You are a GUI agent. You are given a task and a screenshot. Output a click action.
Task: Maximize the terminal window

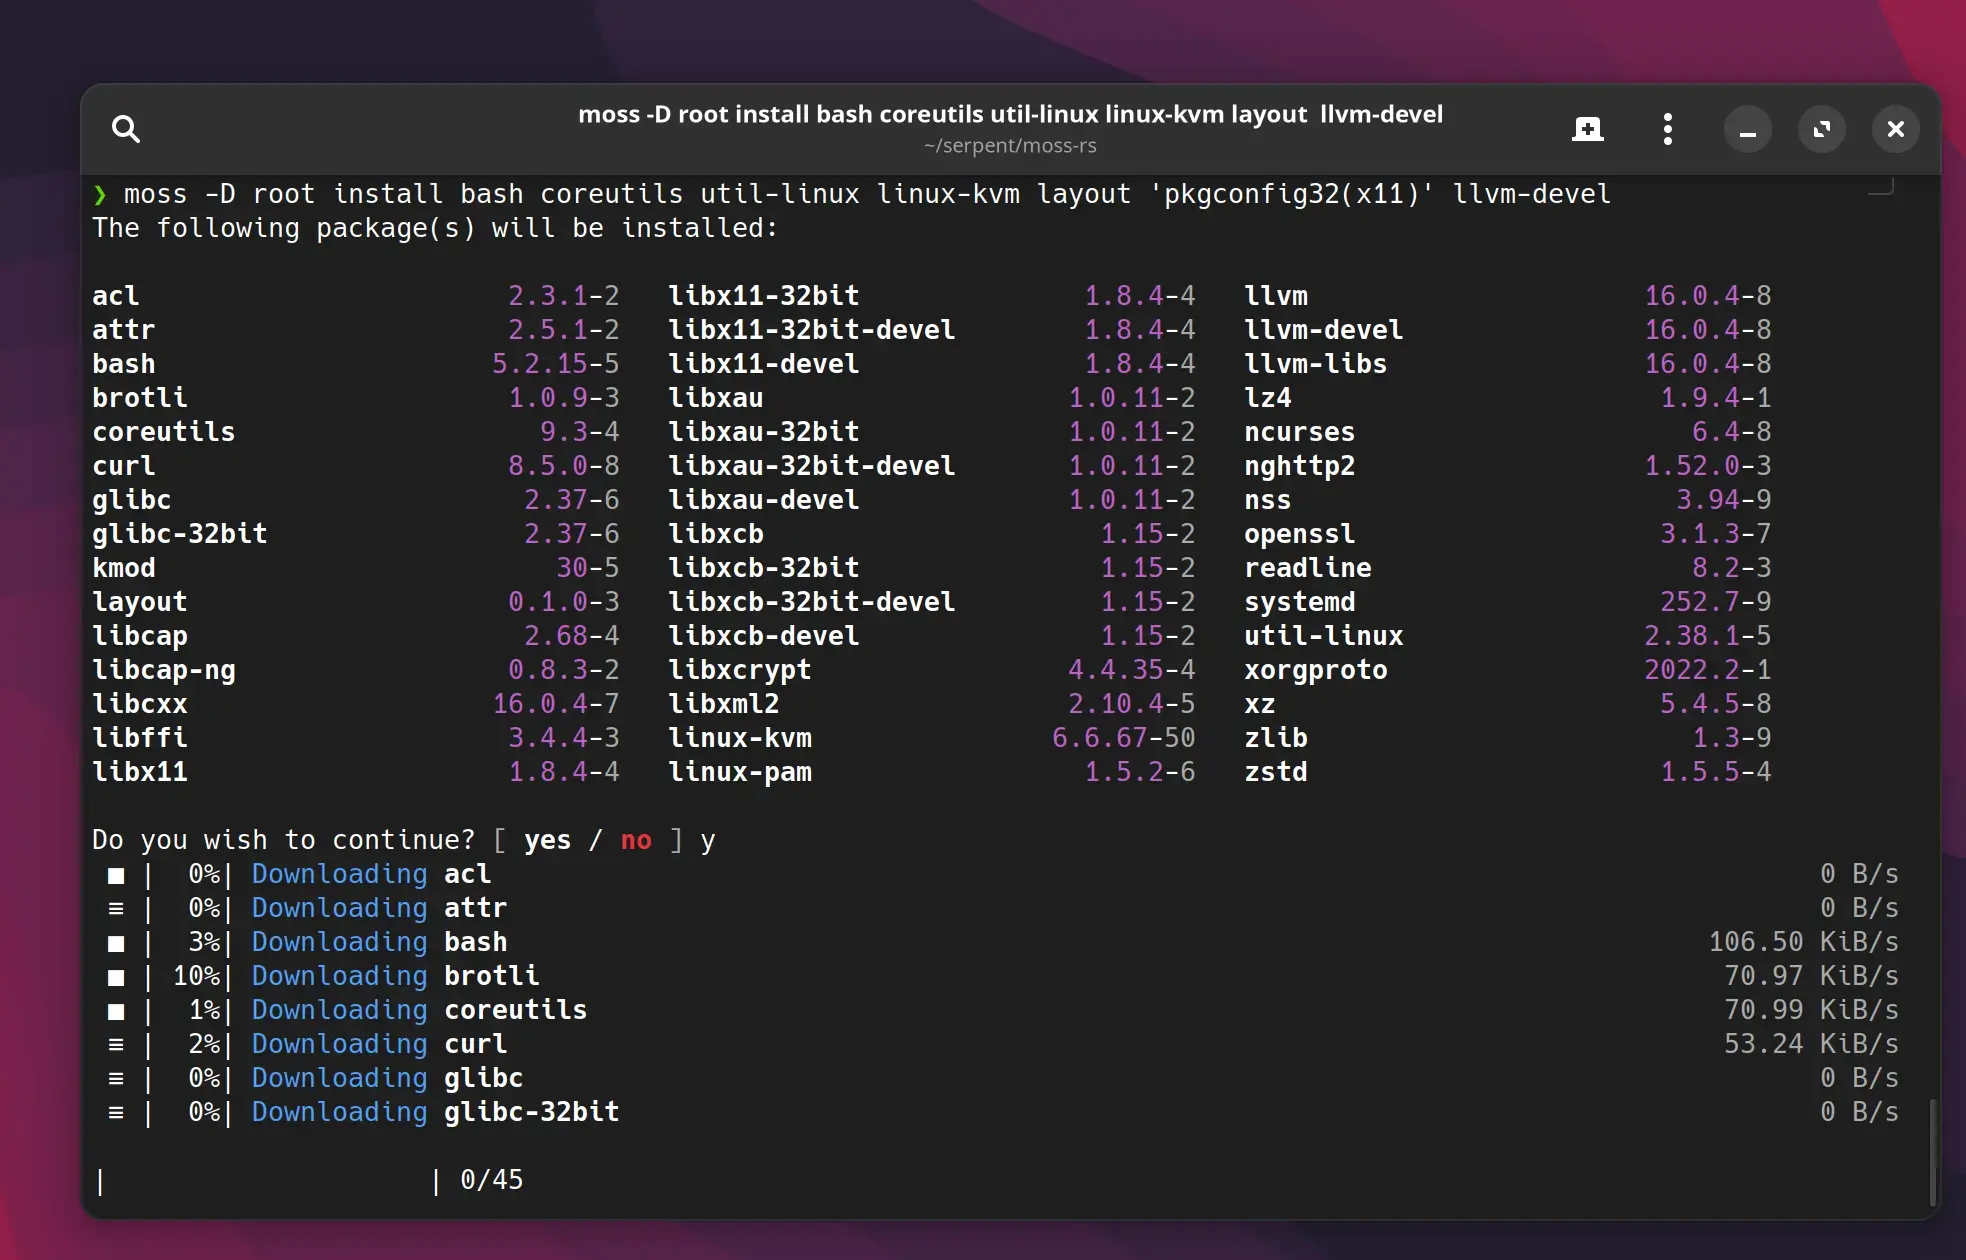click(1821, 129)
